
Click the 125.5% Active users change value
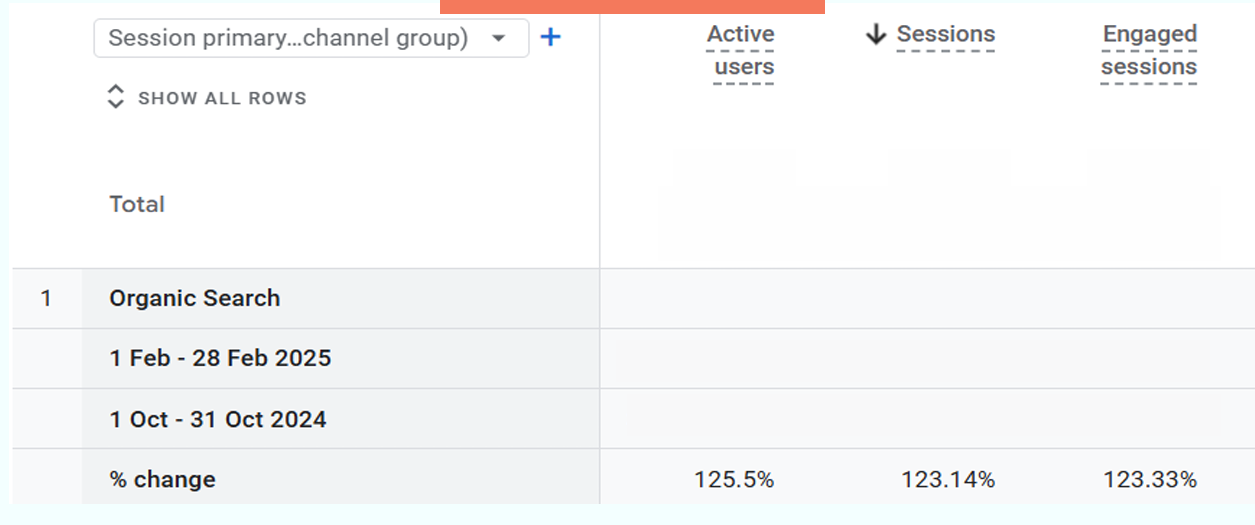pos(734,480)
